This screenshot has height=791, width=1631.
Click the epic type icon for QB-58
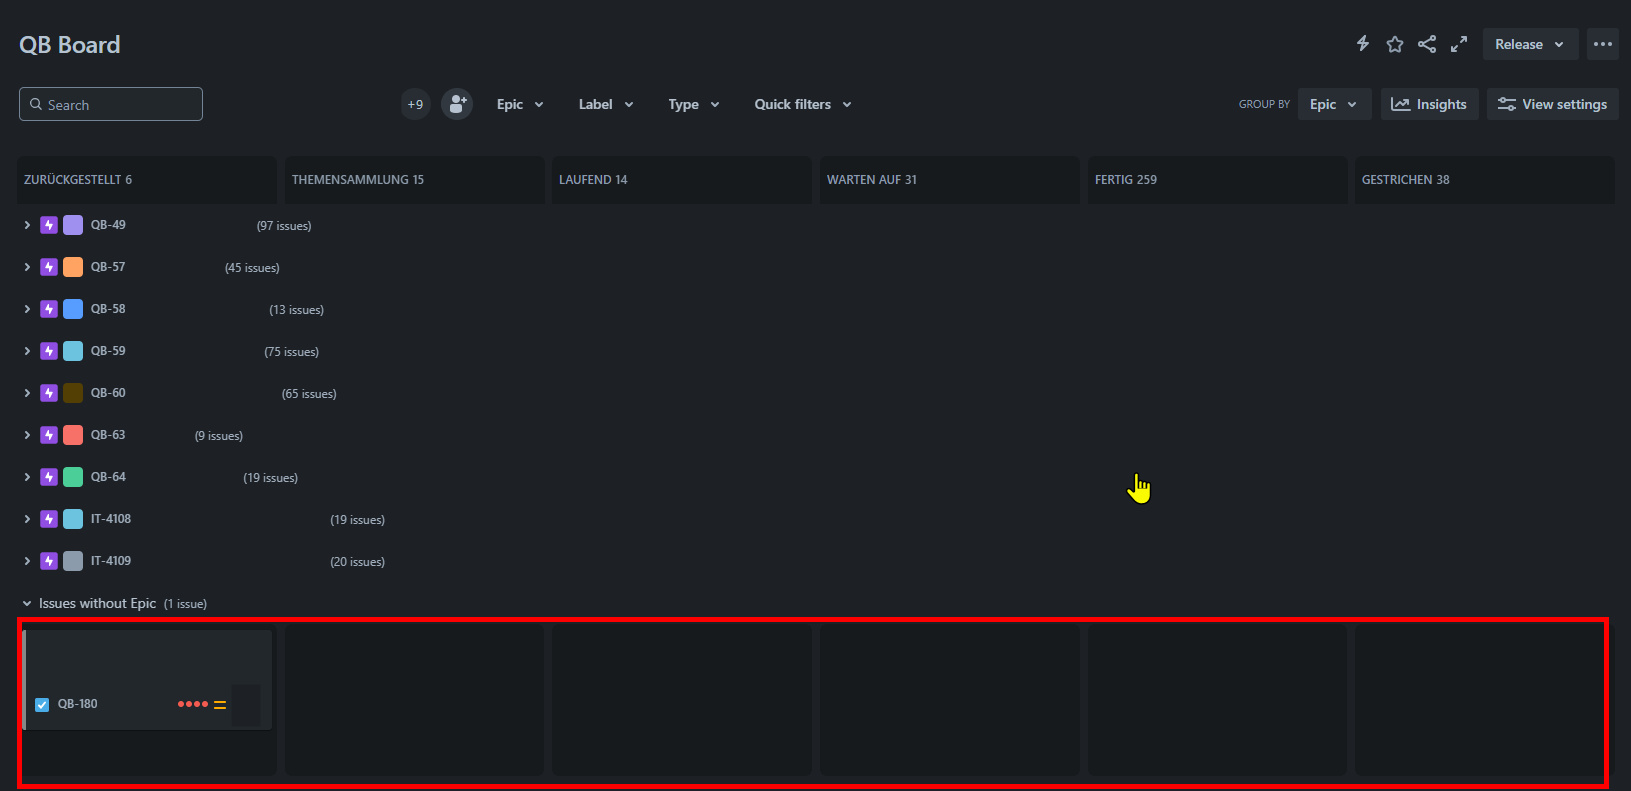pos(49,309)
